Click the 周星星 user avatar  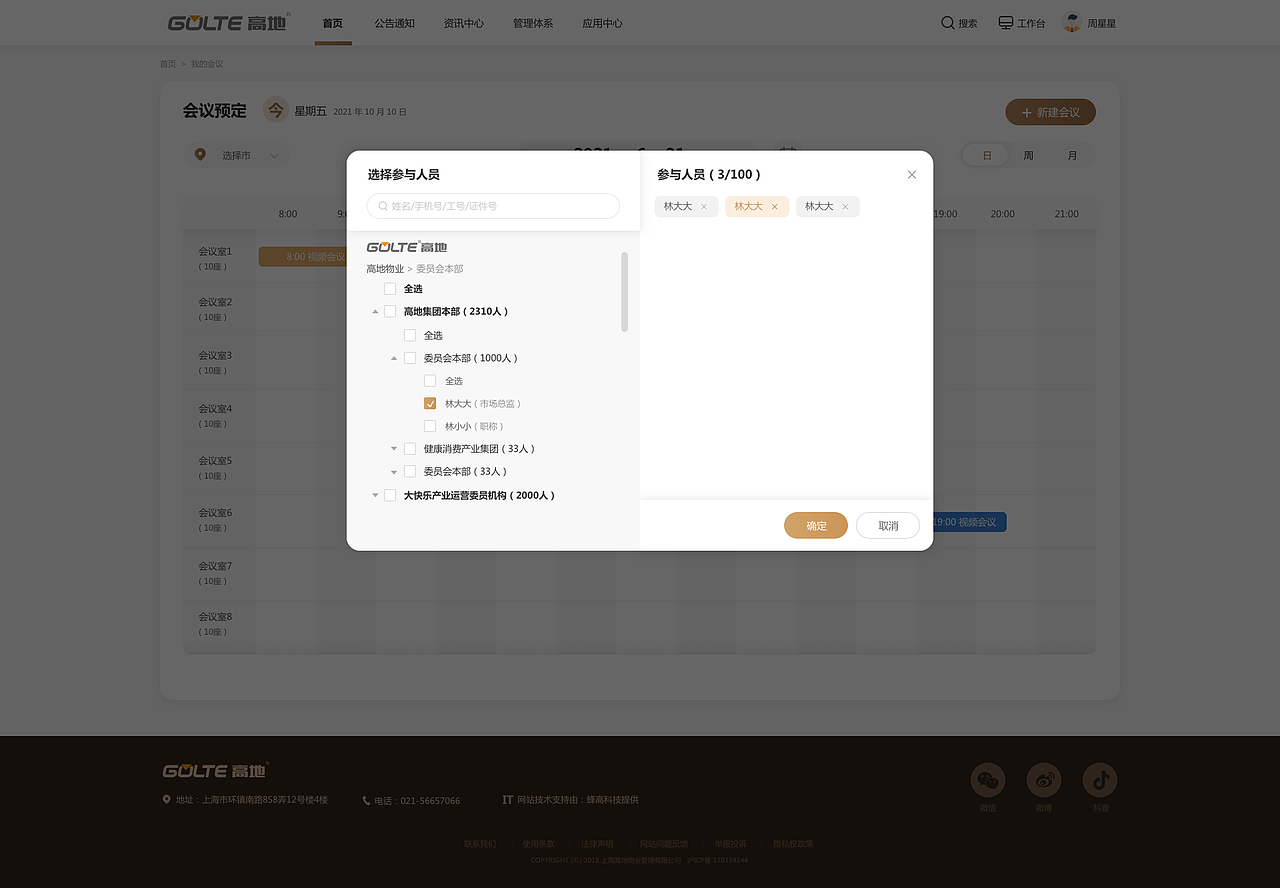(1072, 22)
